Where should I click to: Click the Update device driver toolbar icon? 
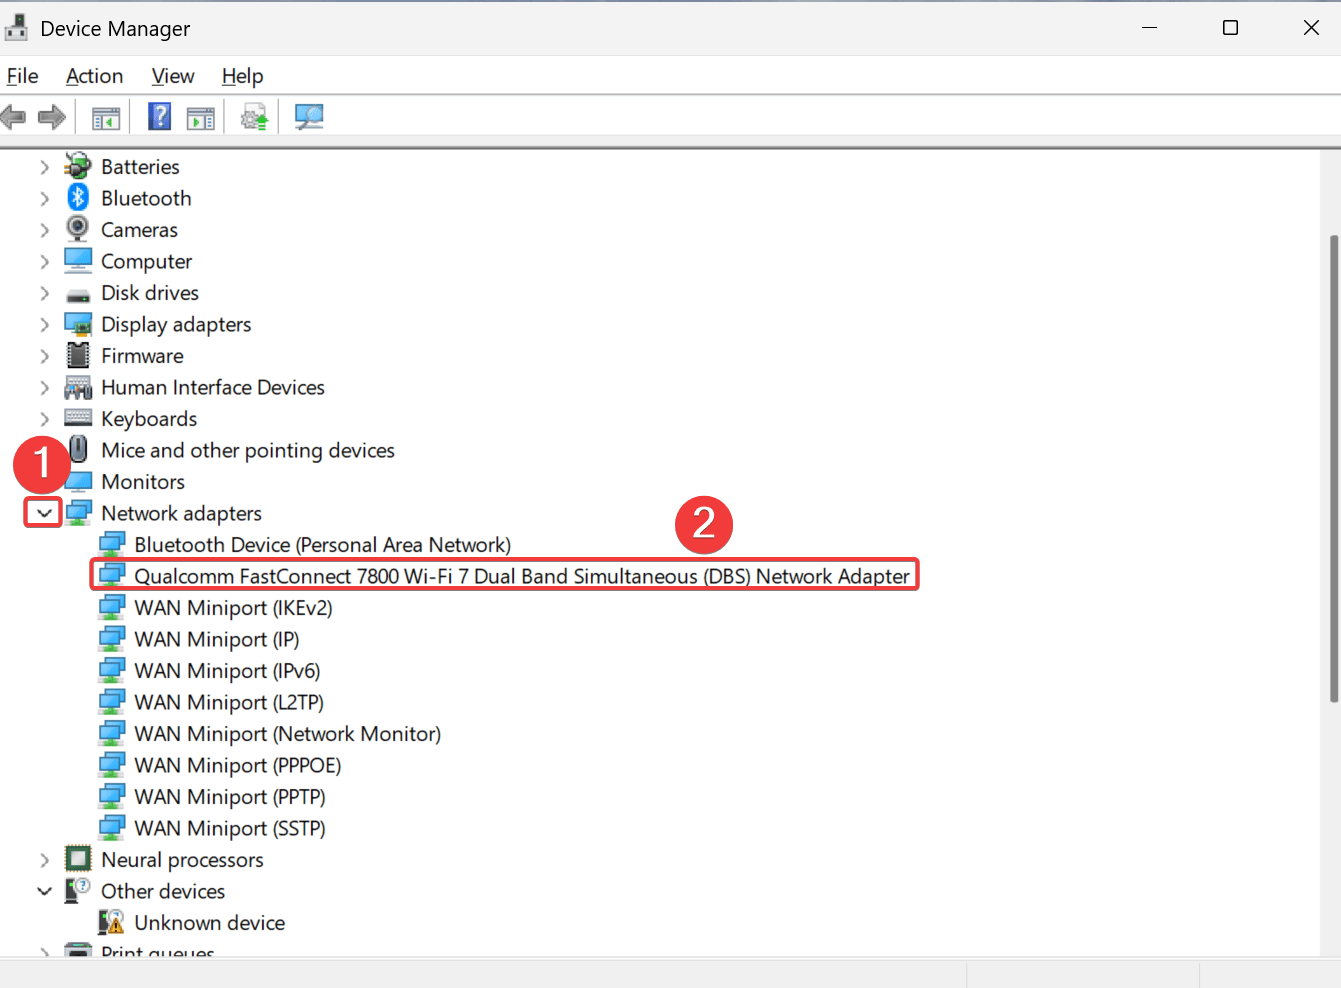(x=255, y=118)
